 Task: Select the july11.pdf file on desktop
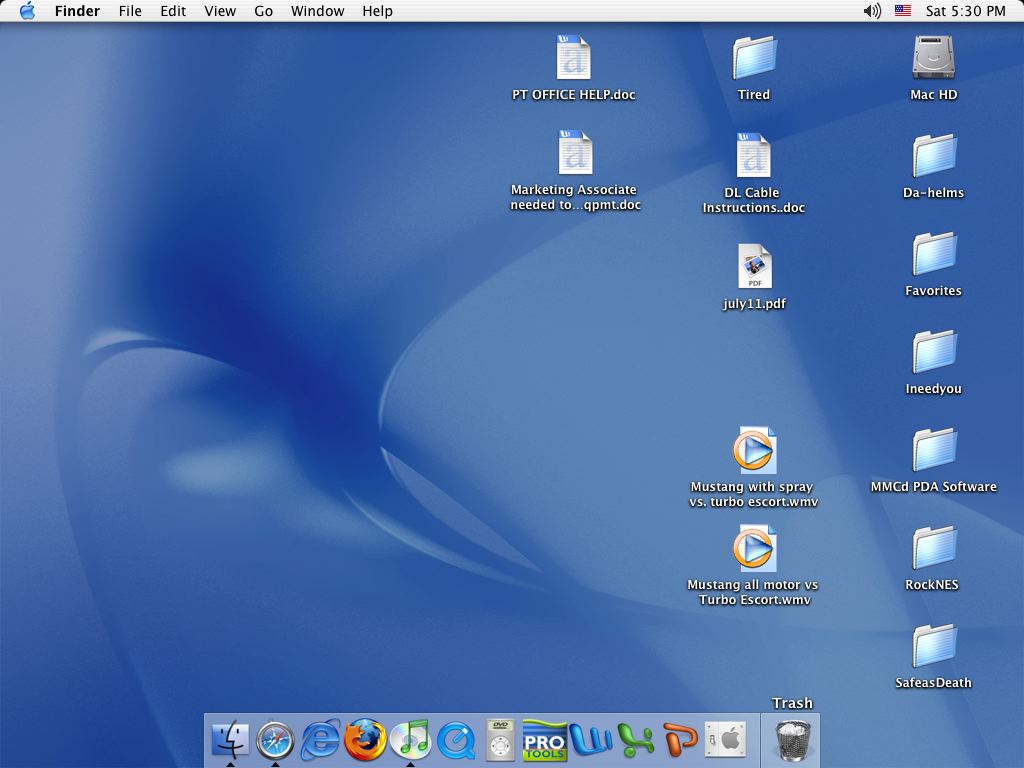(x=754, y=267)
